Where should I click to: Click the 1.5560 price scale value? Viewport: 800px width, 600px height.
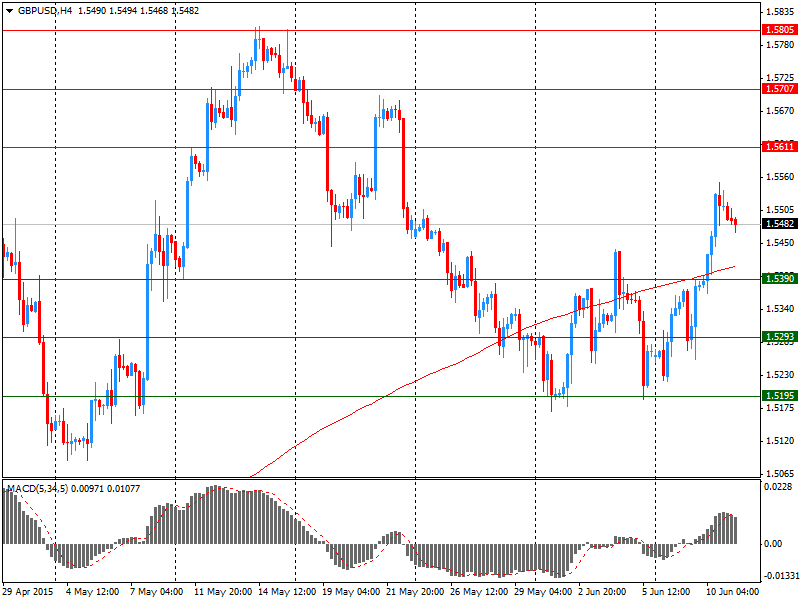click(780, 177)
